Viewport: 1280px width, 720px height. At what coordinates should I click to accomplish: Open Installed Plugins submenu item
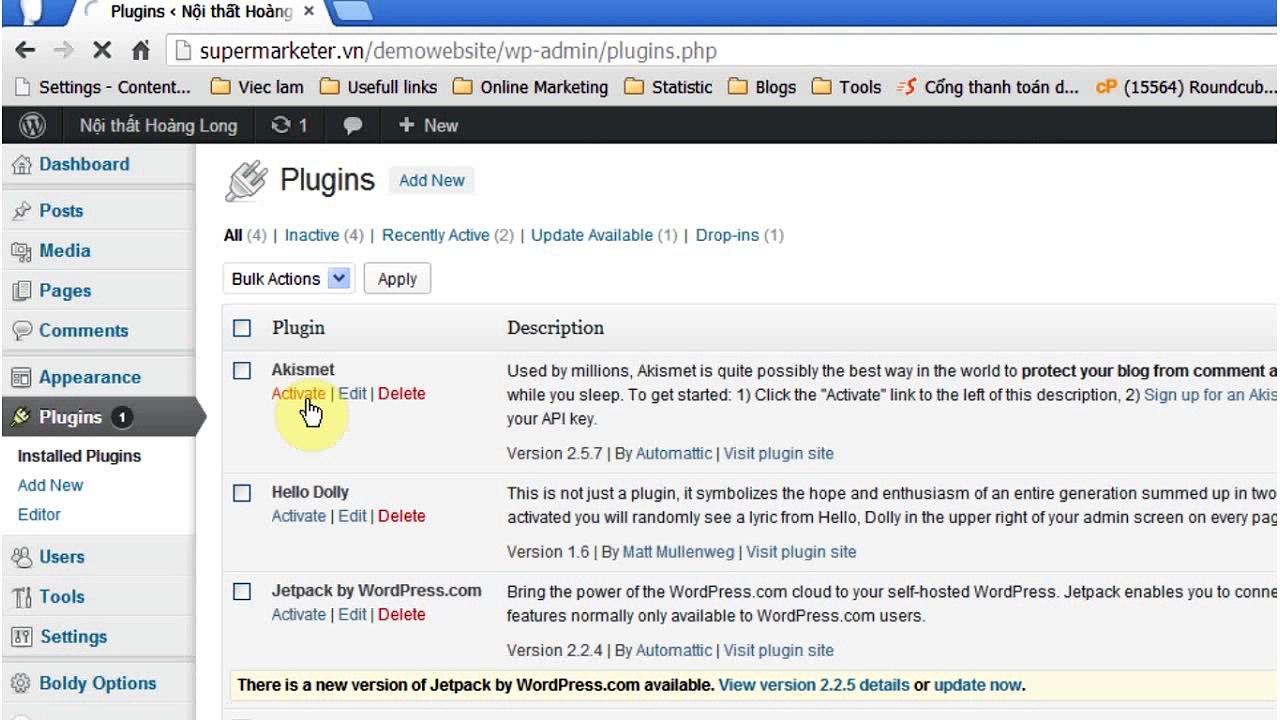[79, 456]
